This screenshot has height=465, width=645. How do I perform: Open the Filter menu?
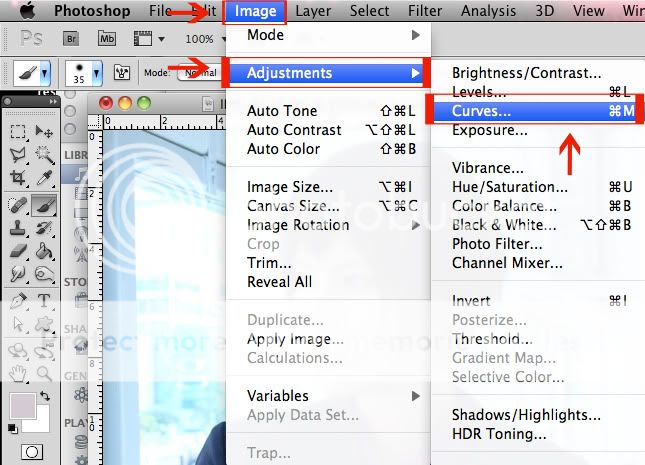(x=425, y=11)
